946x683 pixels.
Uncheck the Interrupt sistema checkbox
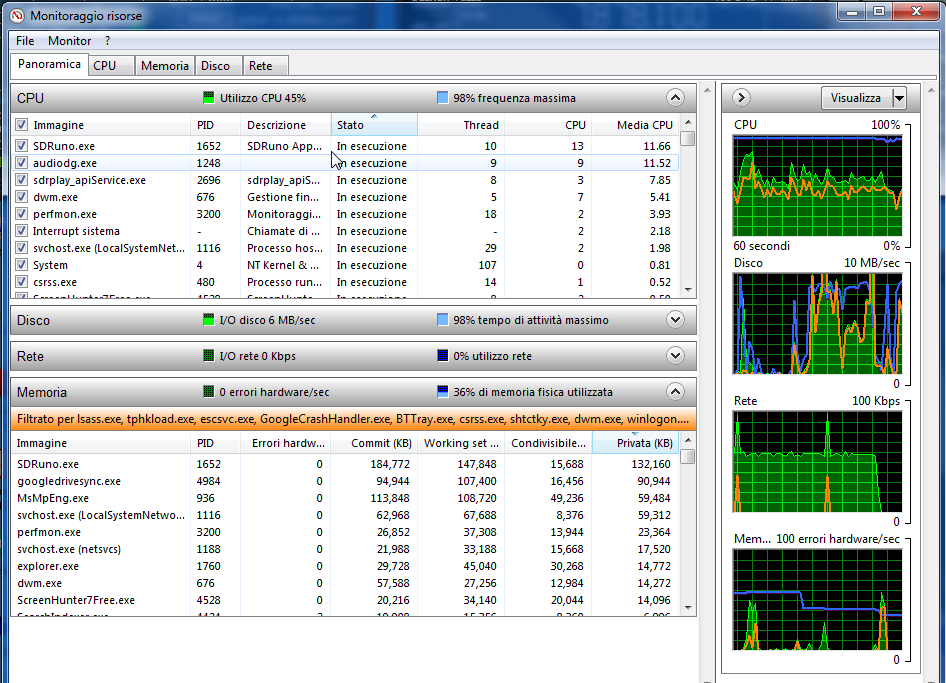pos(22,231)
